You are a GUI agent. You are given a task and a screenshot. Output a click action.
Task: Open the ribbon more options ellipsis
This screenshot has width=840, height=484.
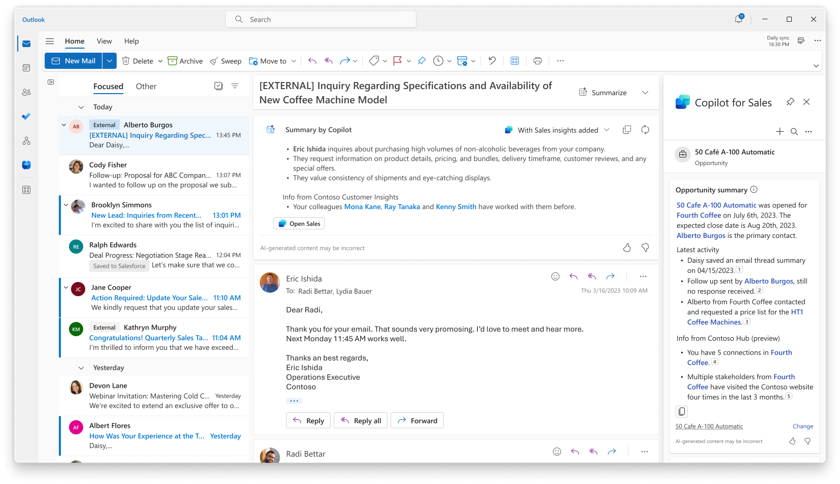coord(560,61)
